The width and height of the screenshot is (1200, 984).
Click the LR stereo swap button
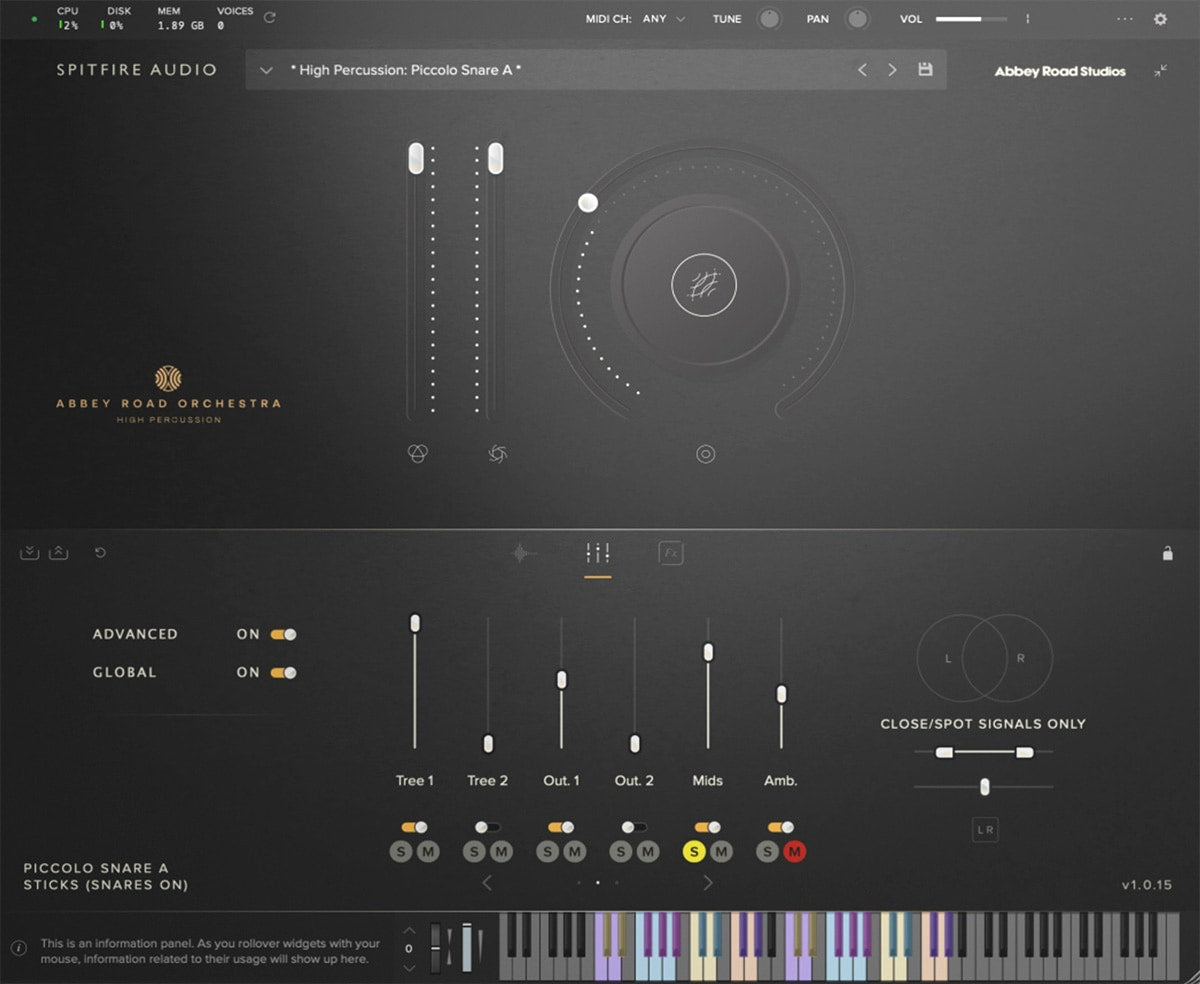point(985,829)
